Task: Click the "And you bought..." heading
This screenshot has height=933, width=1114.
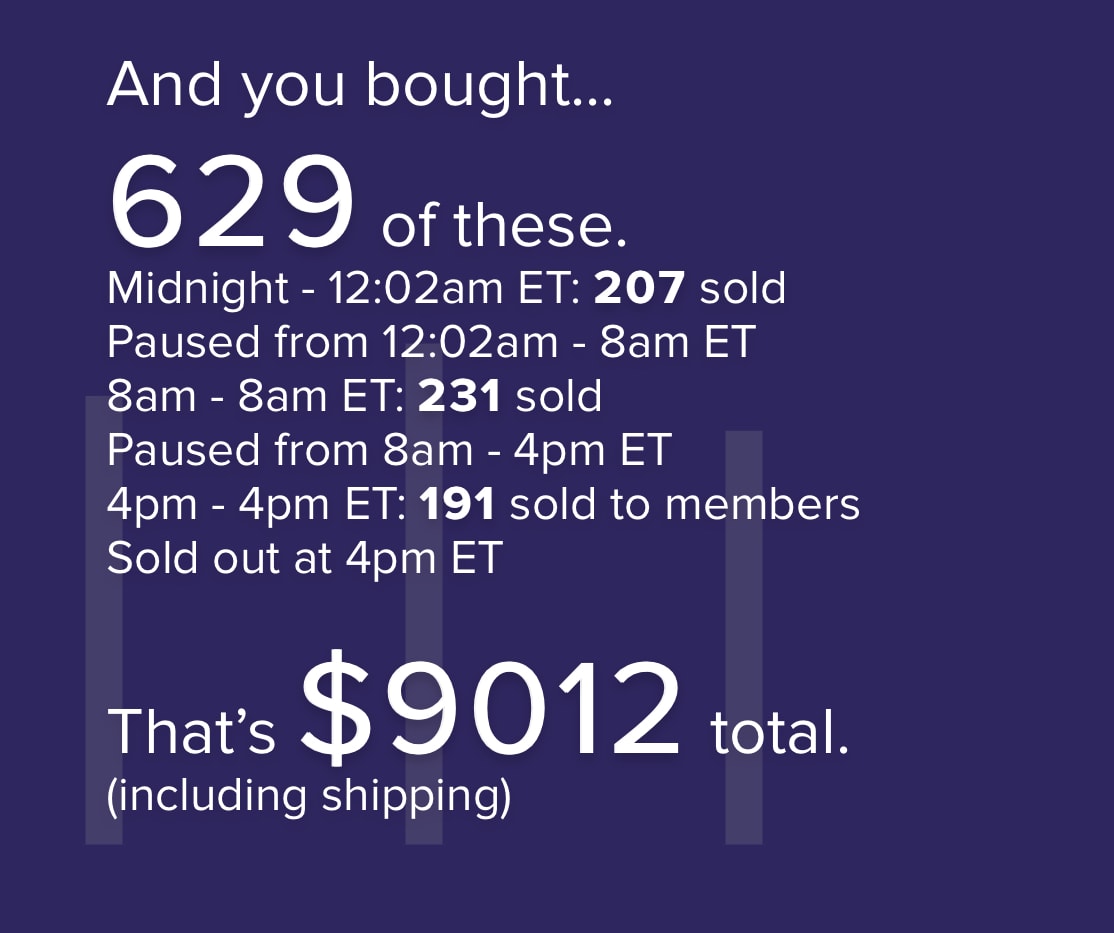Action: click(359, 85)
